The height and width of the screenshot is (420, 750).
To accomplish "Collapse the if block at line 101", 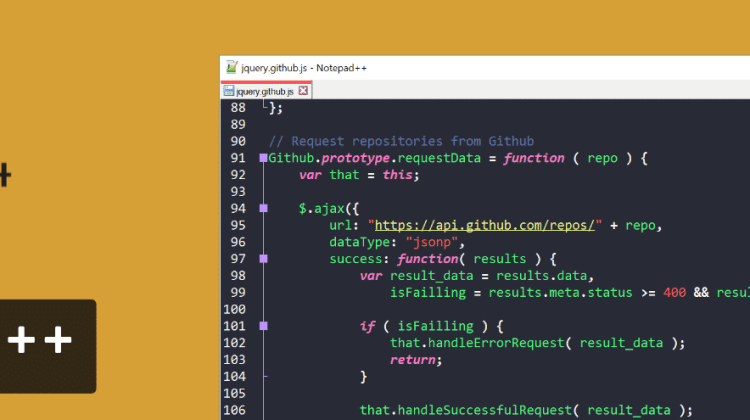I will click(x=264, y=325).
